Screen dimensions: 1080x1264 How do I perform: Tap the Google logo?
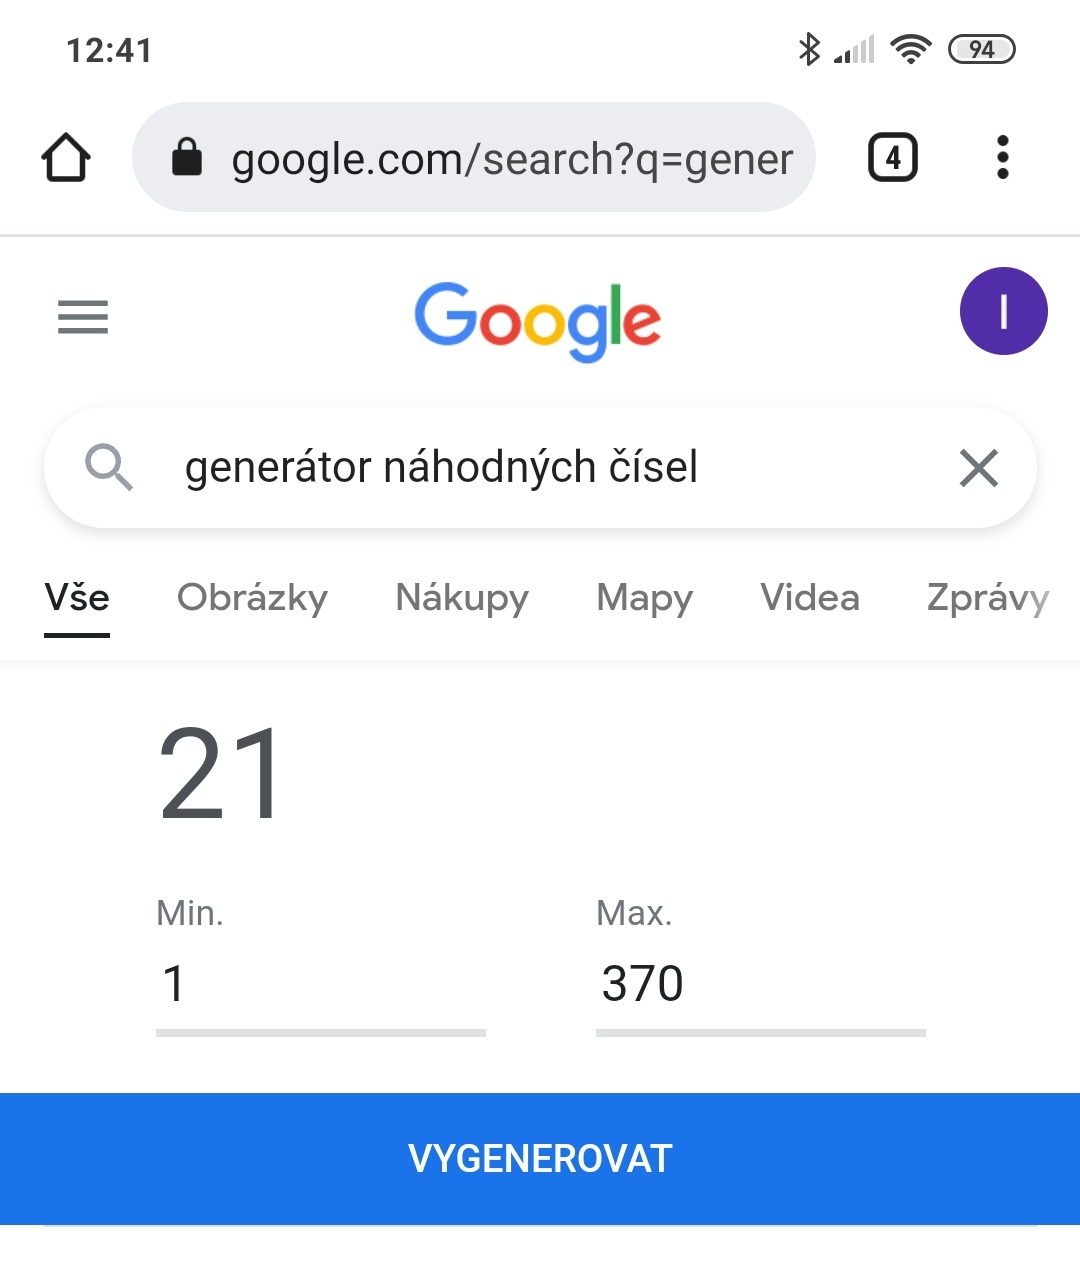[x=538, y=320]
